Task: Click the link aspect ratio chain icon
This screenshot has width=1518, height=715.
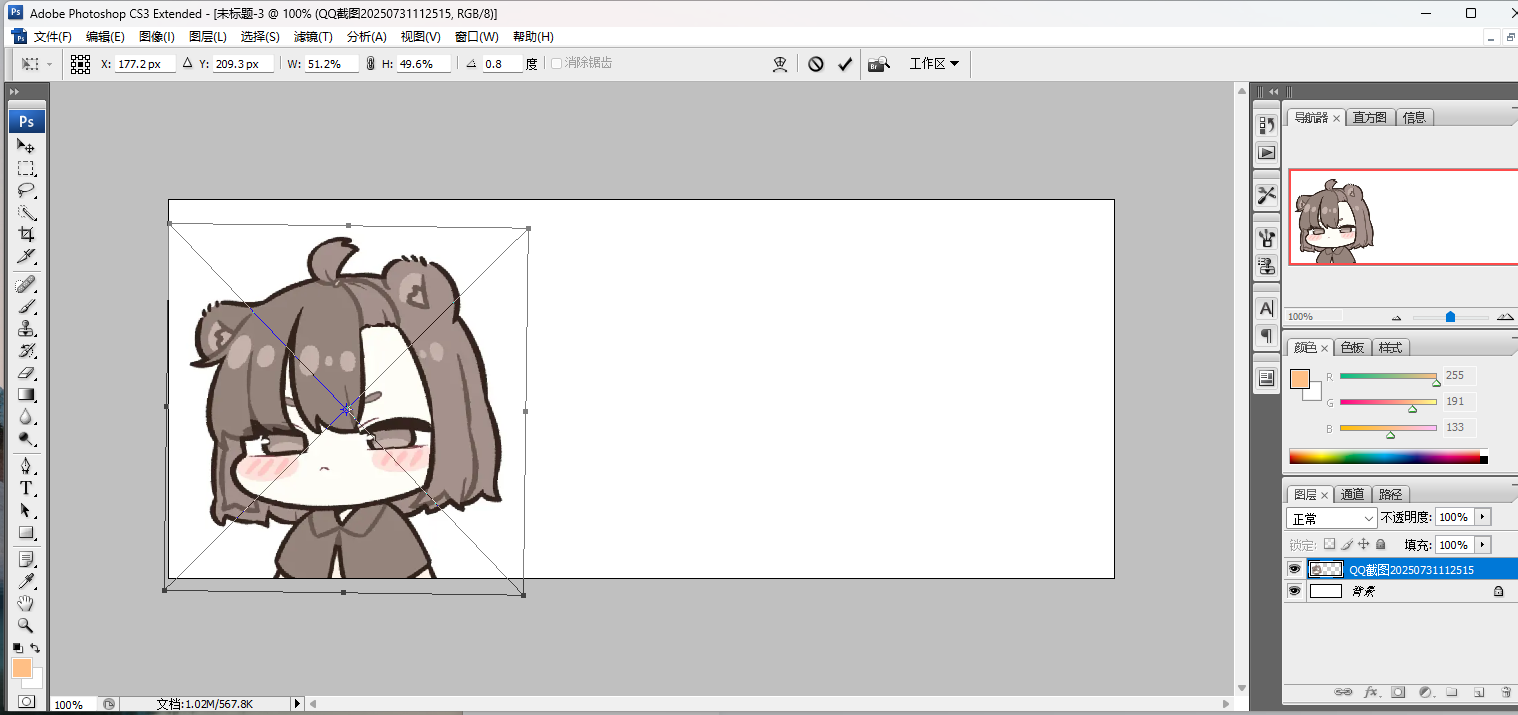Action: [370, 64]
